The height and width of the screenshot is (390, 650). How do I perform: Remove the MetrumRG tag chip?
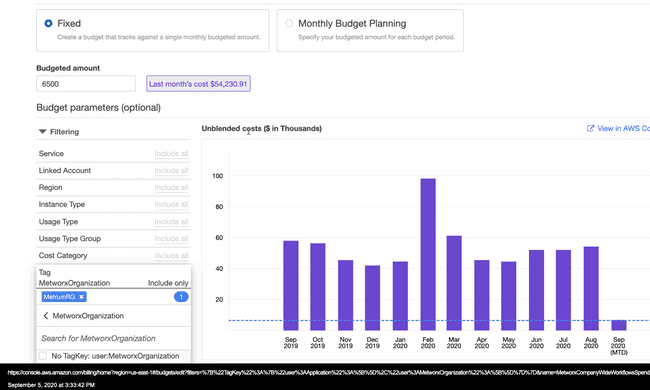(x=81, y=297)
